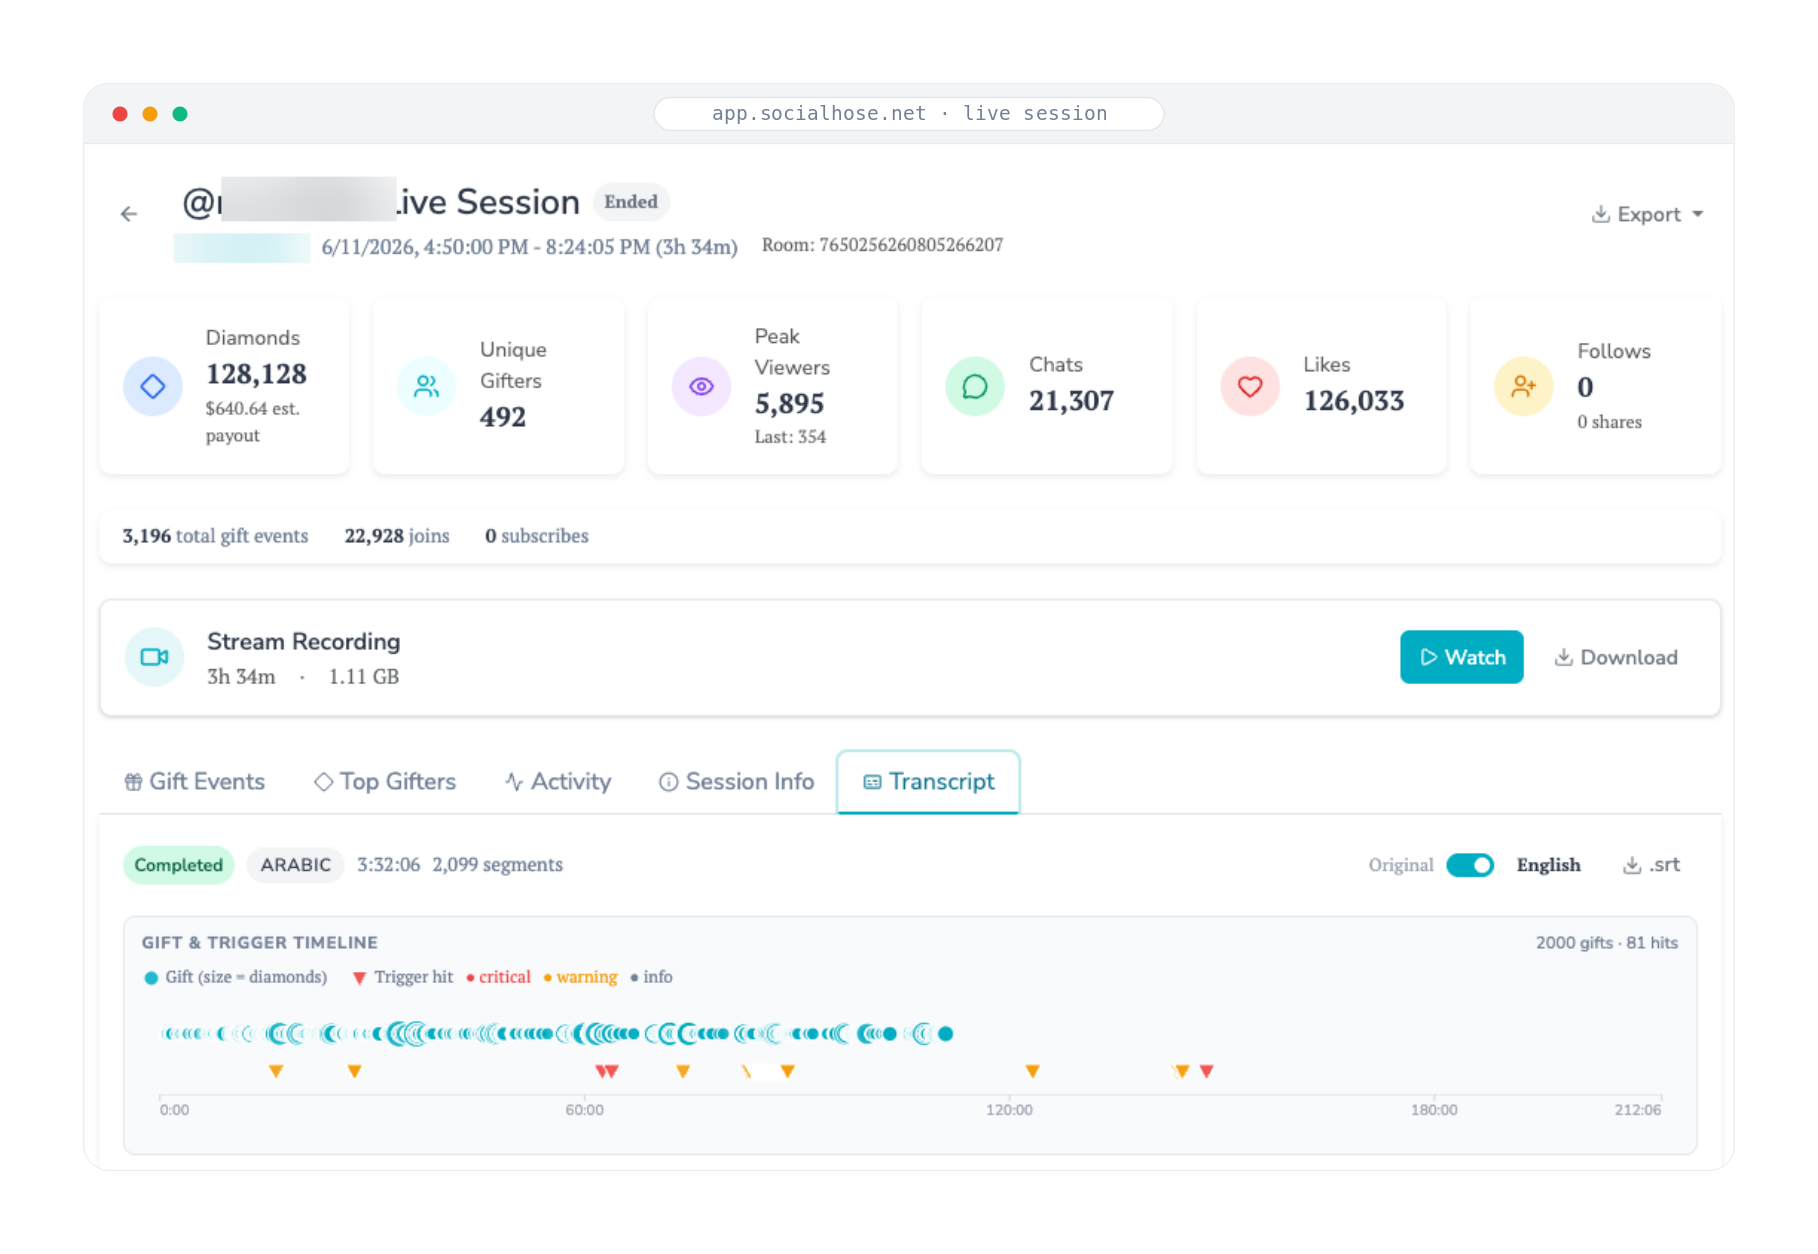The width and height of the screenshot is (1818, 1254).
Task: Click the 128,128 diamonds value
Action: [x=256, y=374]
